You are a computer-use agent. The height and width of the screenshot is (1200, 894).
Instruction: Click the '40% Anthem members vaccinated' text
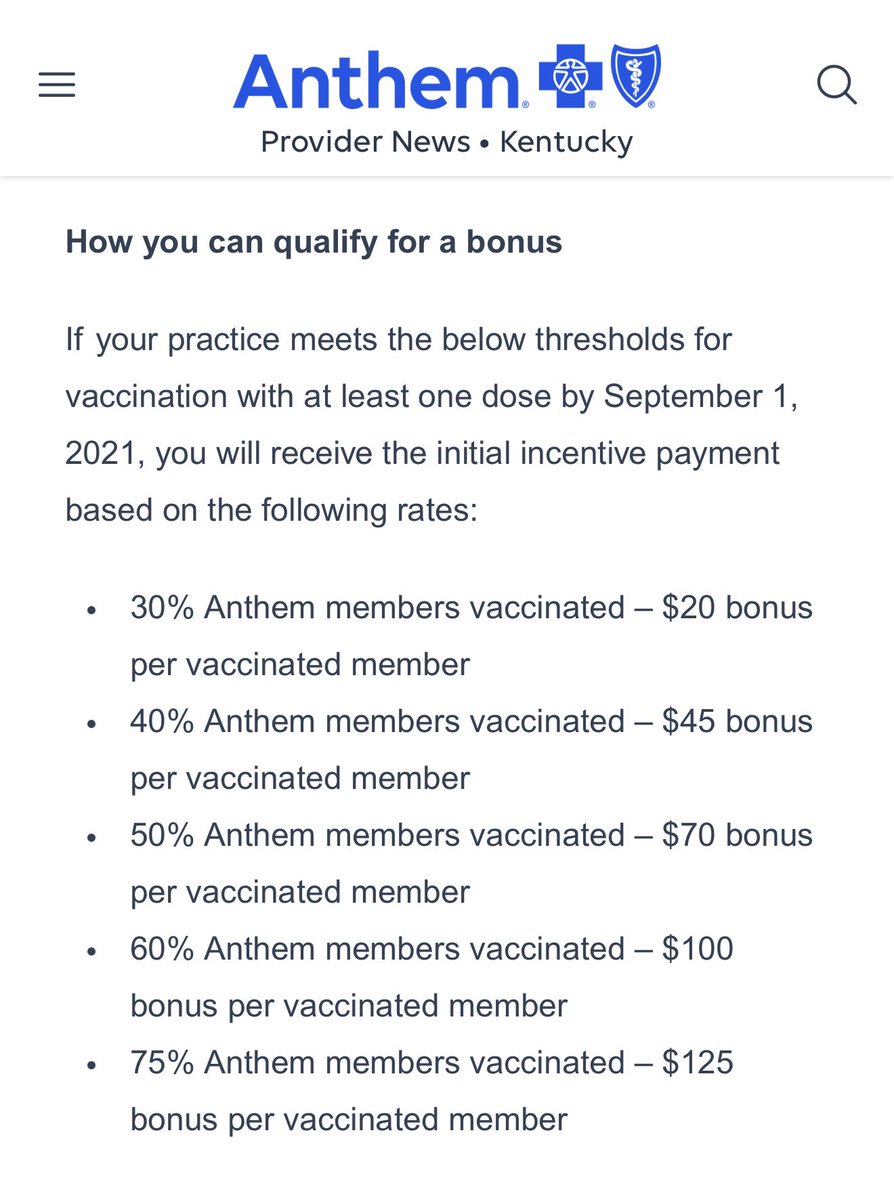377,721
